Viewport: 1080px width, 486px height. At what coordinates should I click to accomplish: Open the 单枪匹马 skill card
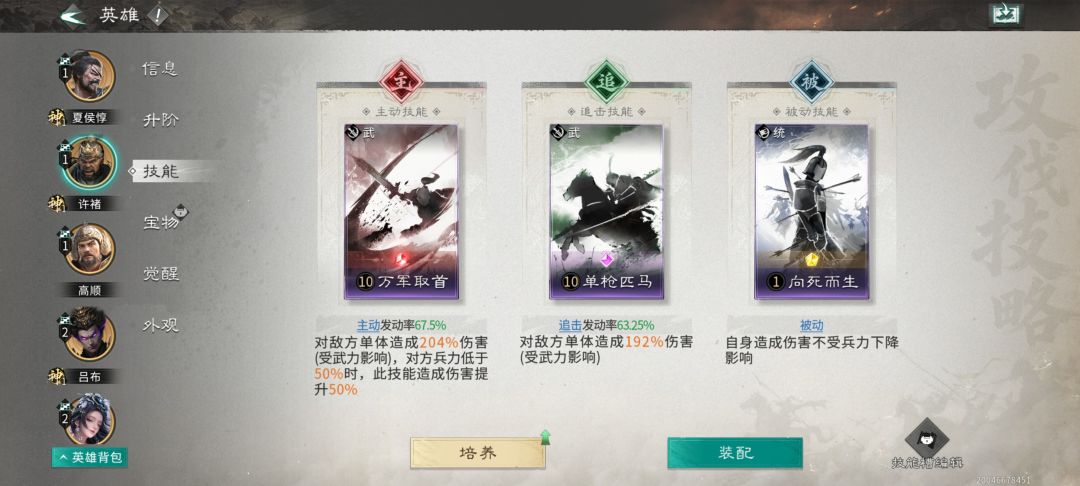point(606,211)
